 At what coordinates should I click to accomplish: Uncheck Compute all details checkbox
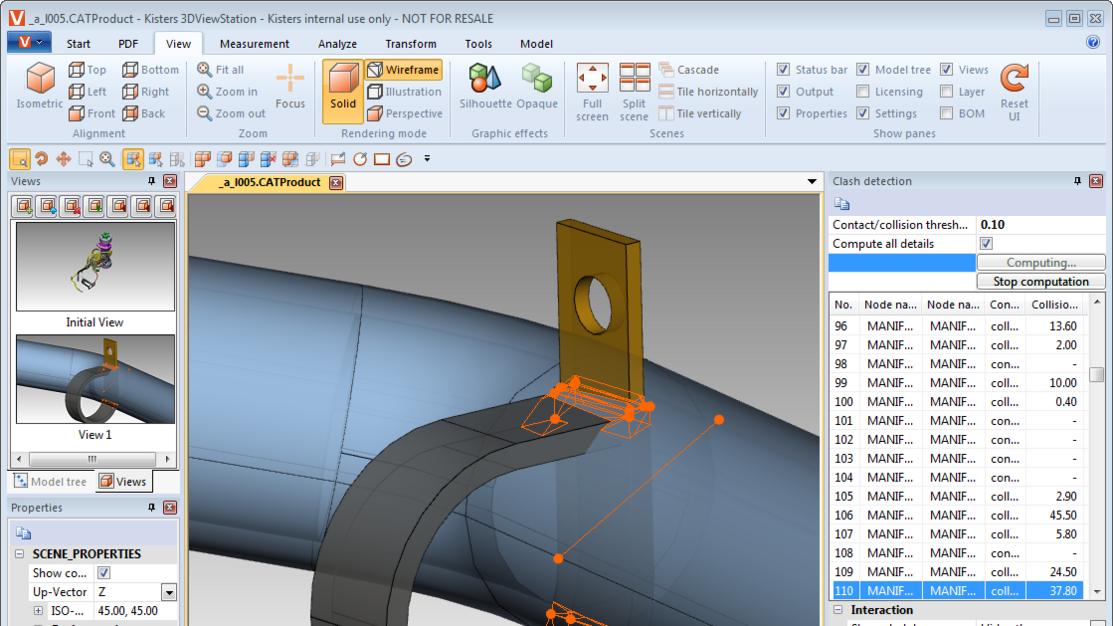pyautogui.click(x=987, y=243)
